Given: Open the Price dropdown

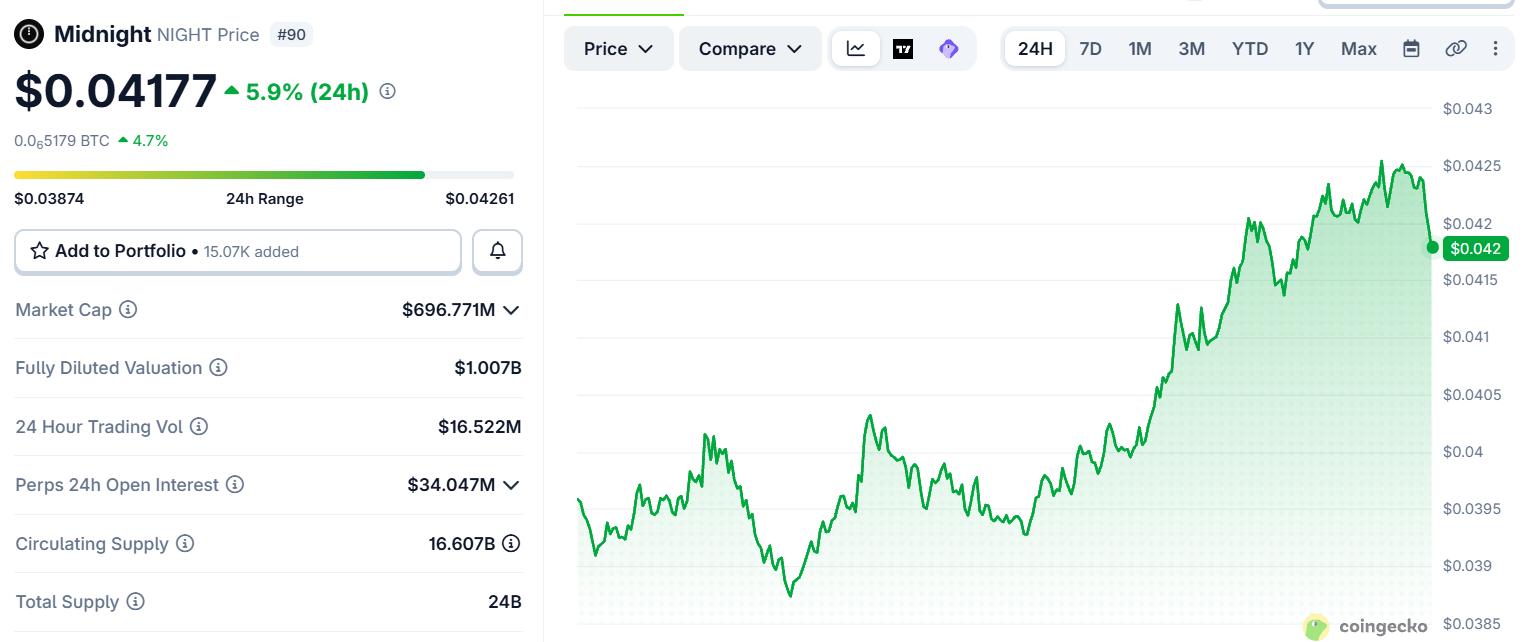Looking at the screenshot, I should [619, 49].
